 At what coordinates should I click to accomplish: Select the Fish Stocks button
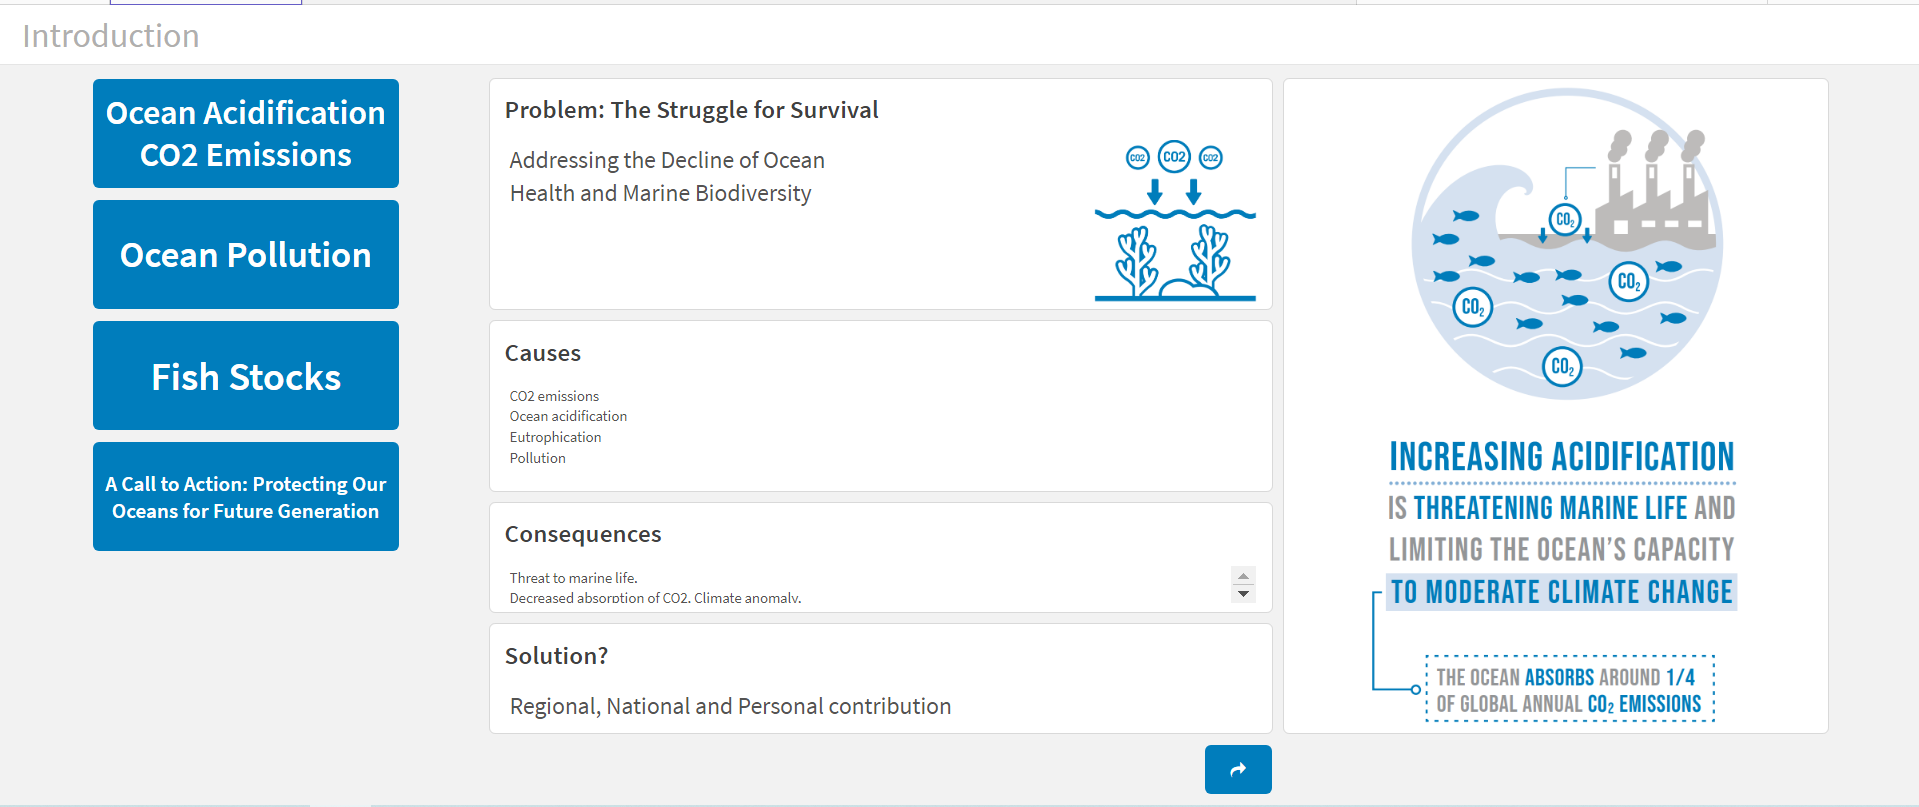(x=246, y=376)
